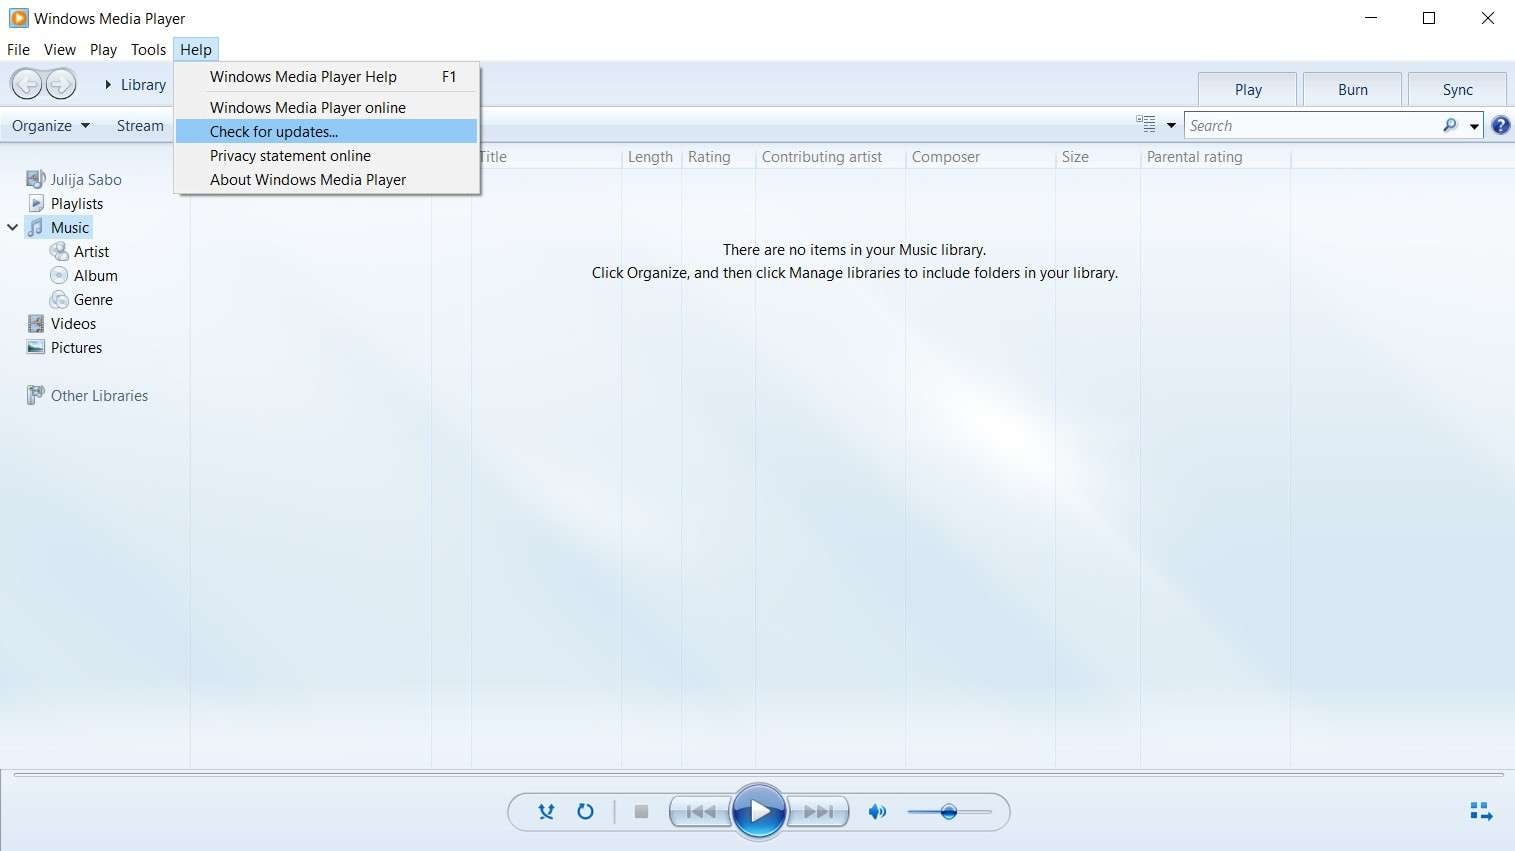
Task: Select Julija Sabo library icon
Action: 36,179
